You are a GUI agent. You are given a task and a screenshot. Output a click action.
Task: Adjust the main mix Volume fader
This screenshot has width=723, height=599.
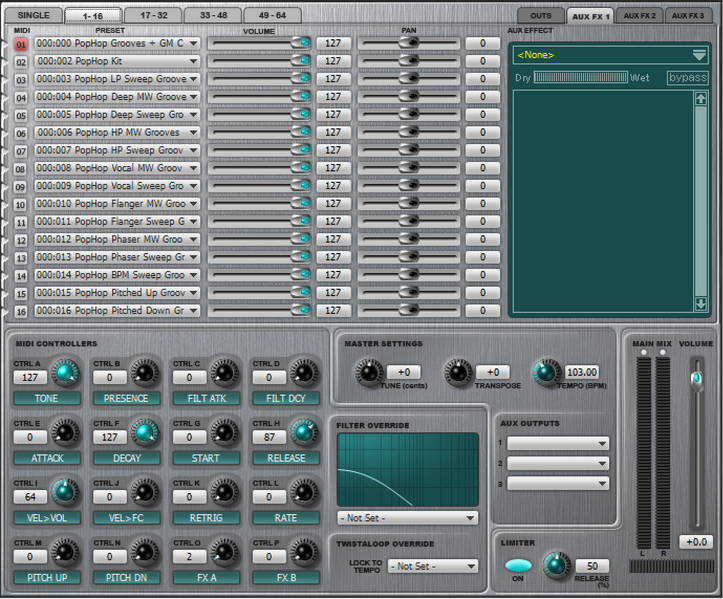pyautogui.click(x=697, y=379)
